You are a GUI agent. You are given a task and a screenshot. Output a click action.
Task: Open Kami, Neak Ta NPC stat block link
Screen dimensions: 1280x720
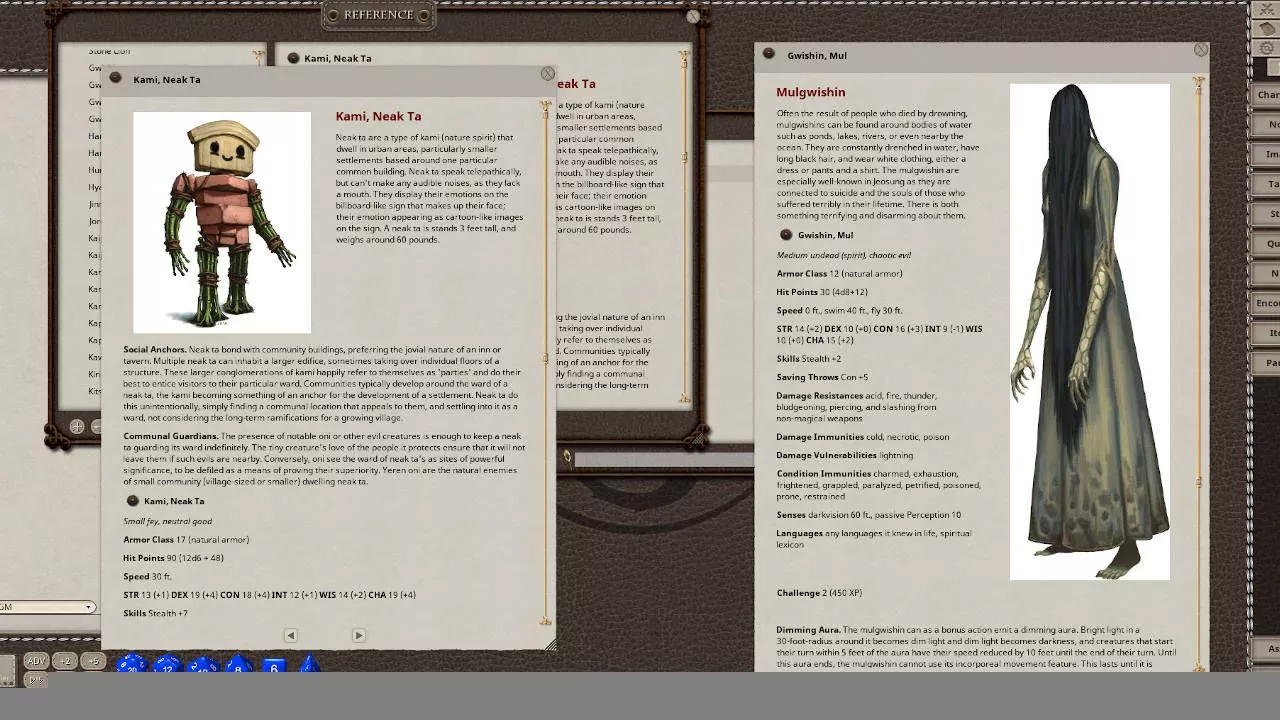pyautogui.click(x=132, y=501)
